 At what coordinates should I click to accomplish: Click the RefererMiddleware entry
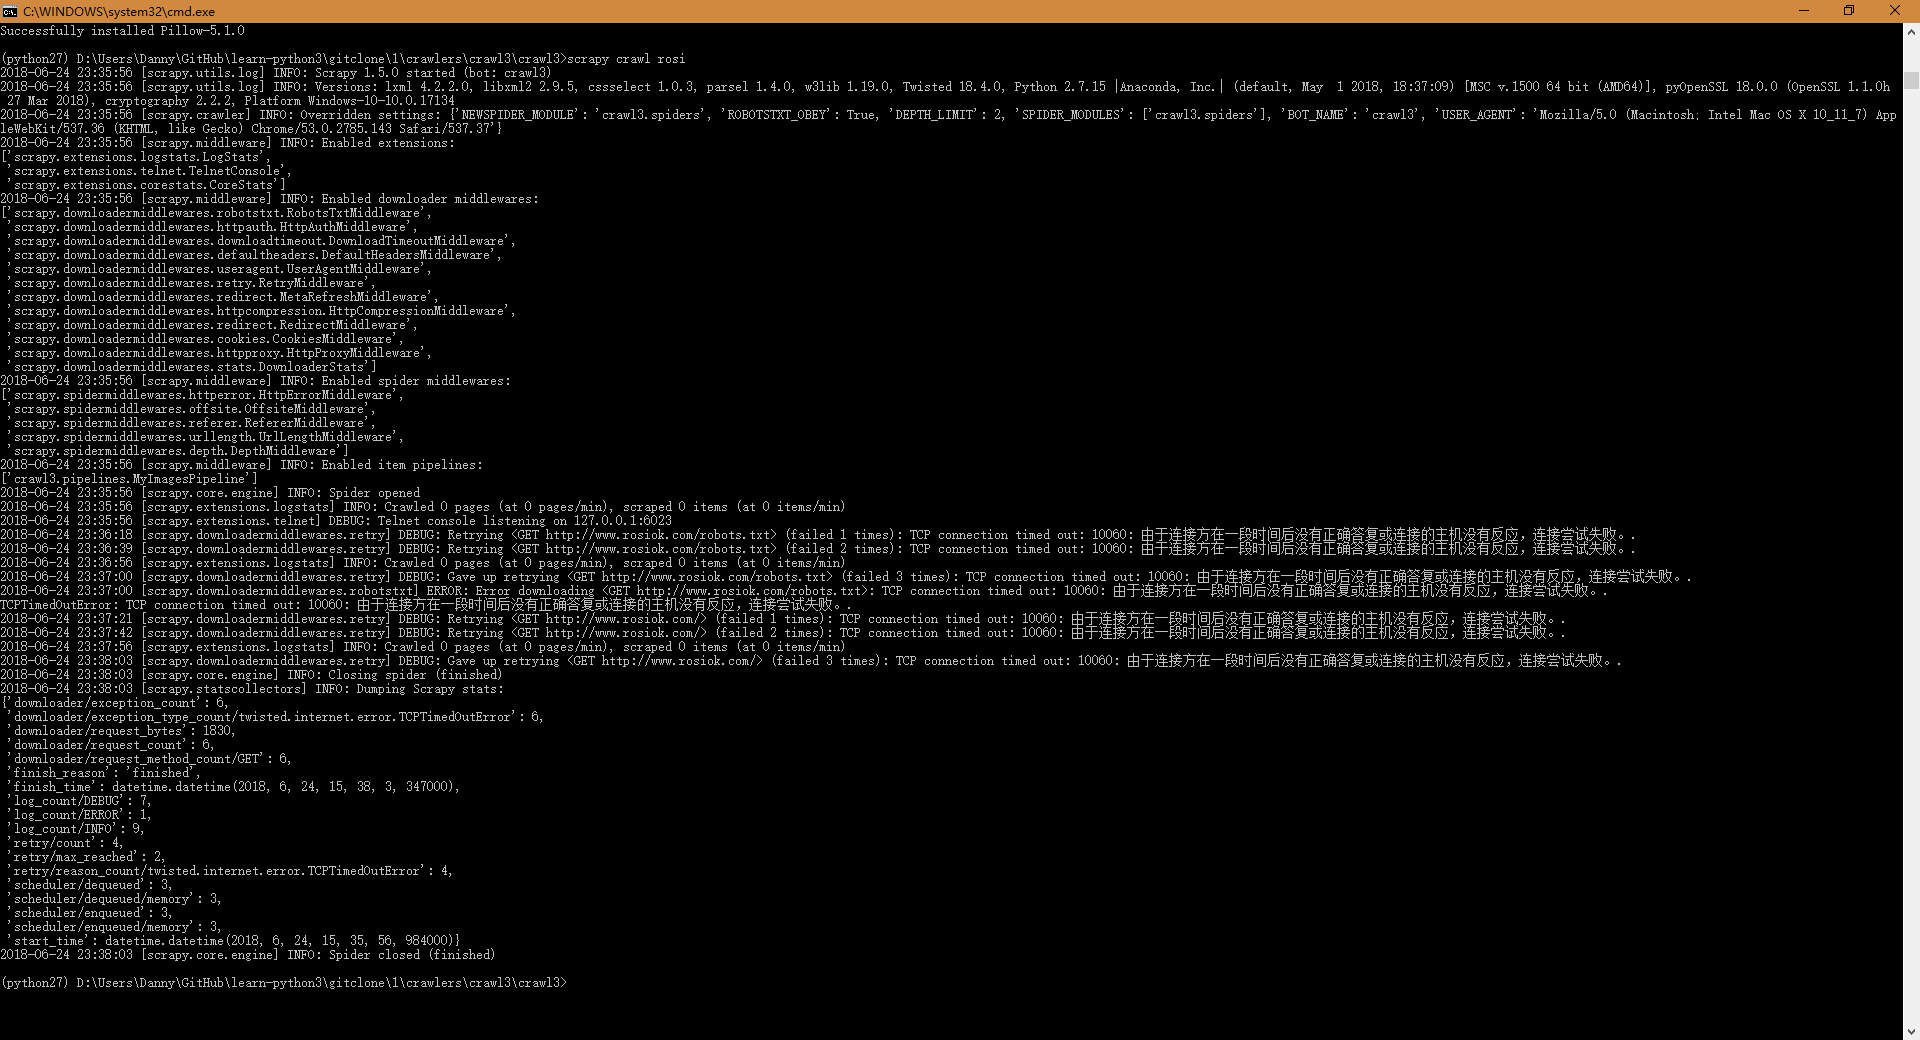pyautogui.click(x=191, y=423)
